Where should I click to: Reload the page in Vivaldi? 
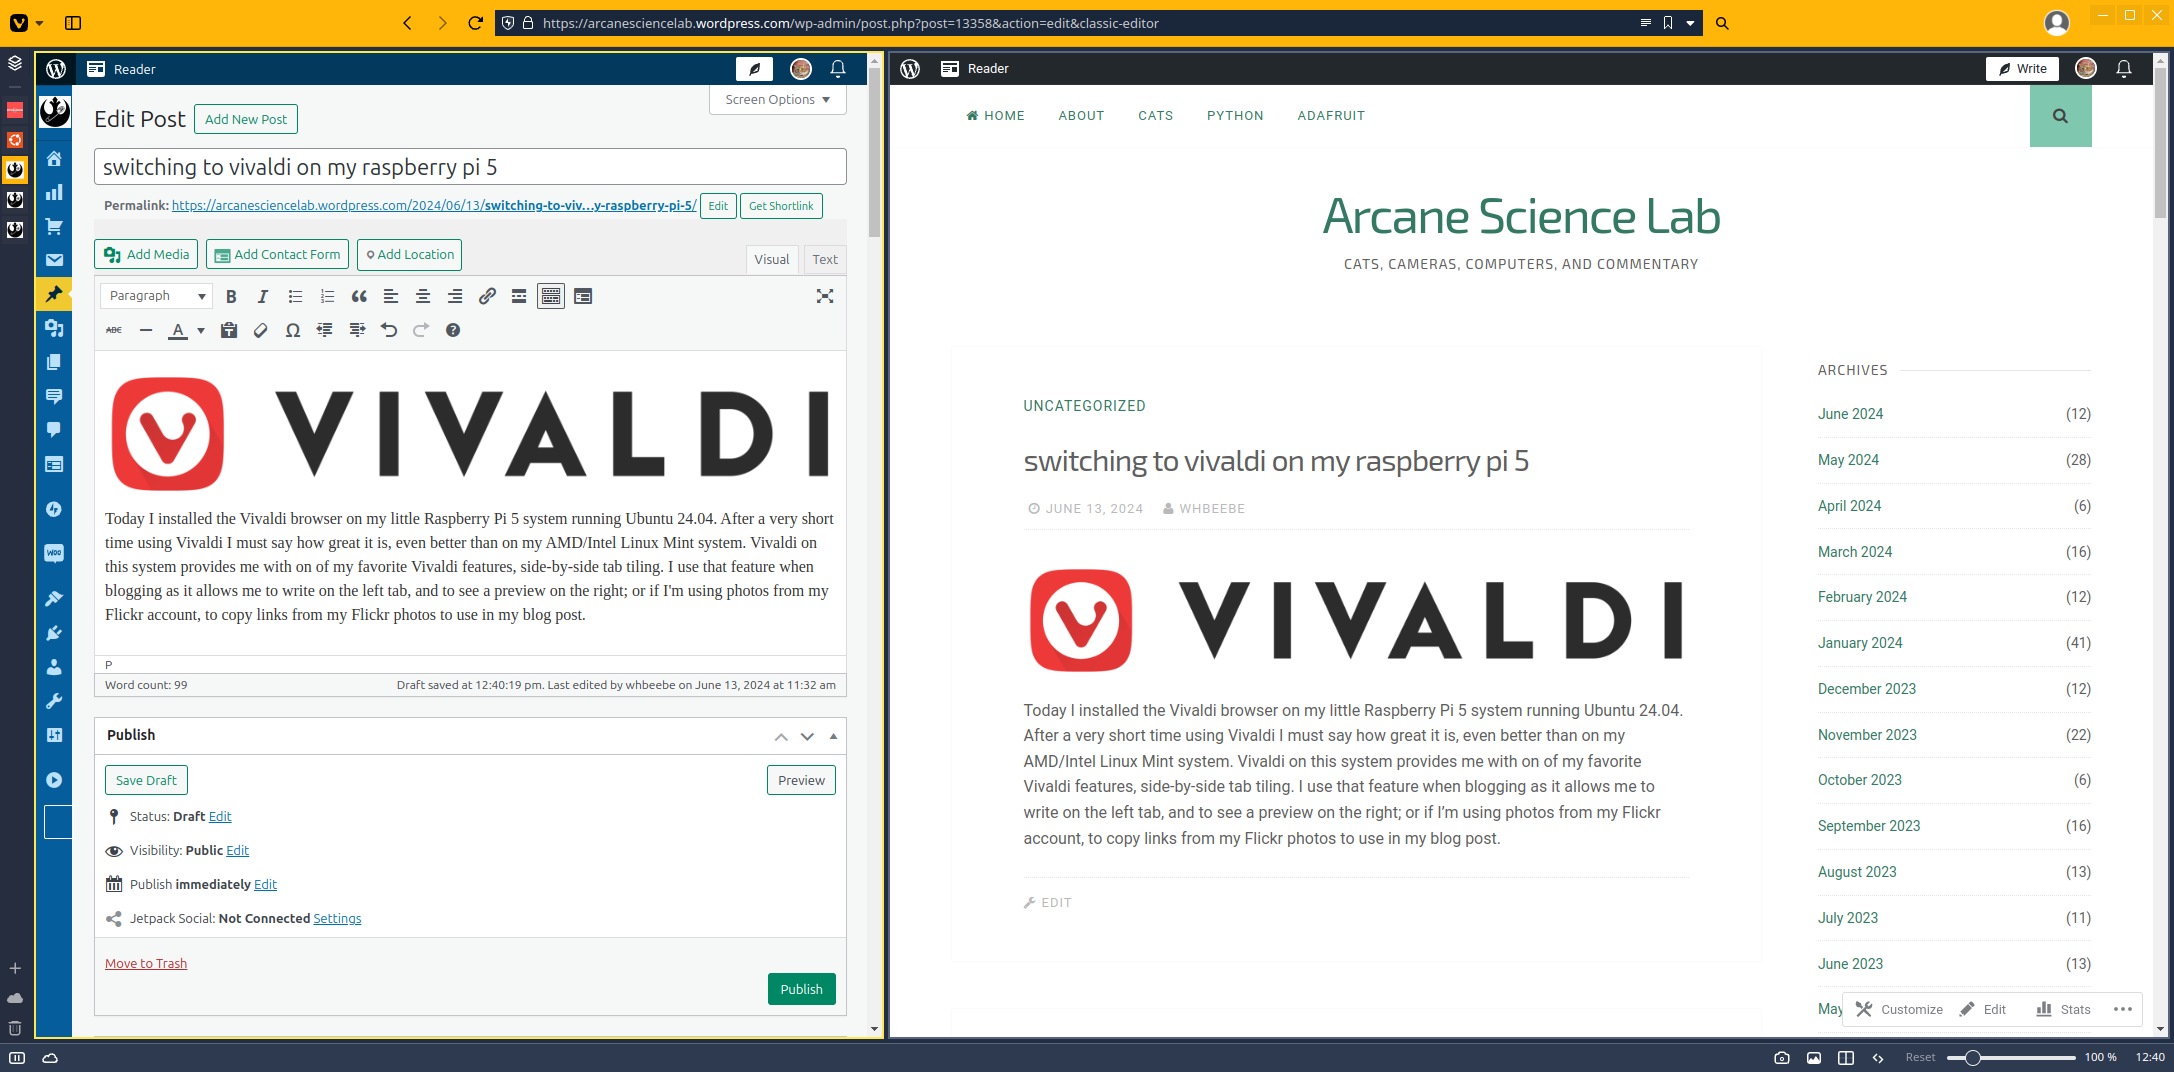(476, 23)
